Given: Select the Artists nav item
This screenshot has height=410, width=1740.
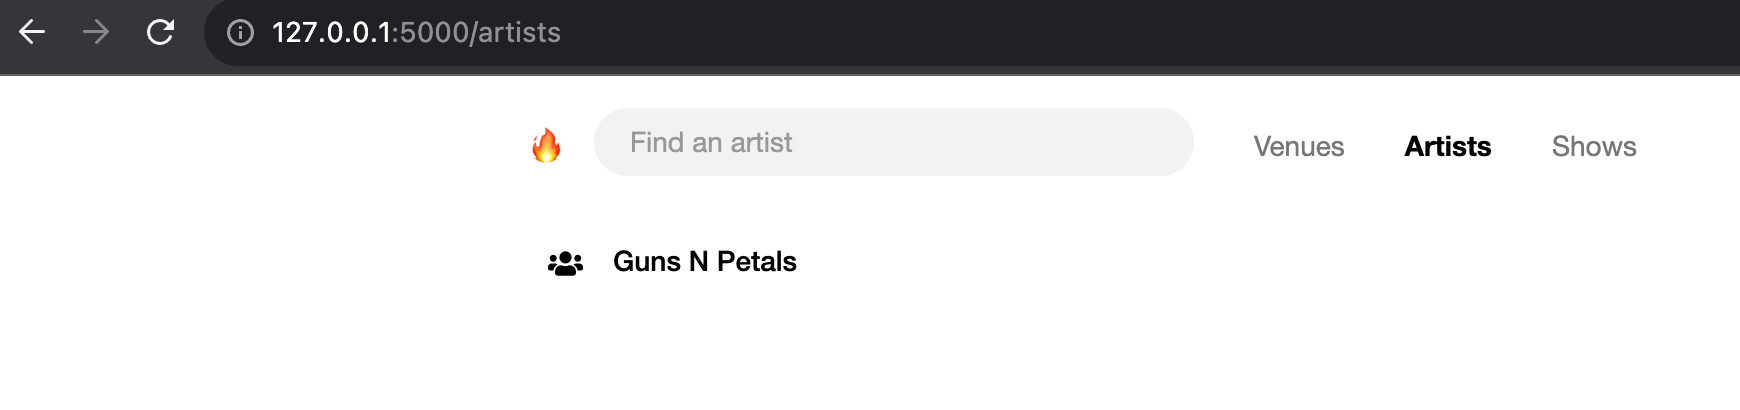Looking at the screenshot, I should [x=1447, y=146].
